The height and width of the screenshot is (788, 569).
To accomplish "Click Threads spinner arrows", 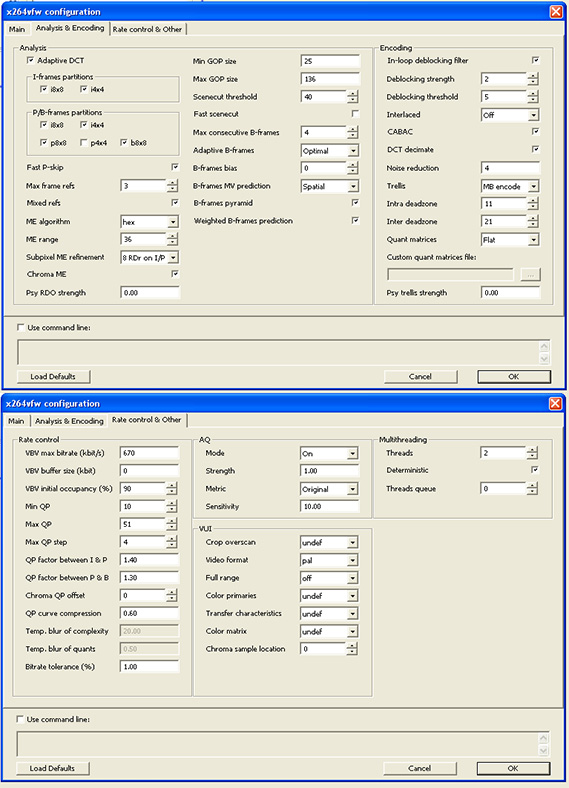I will click(532, 453).
